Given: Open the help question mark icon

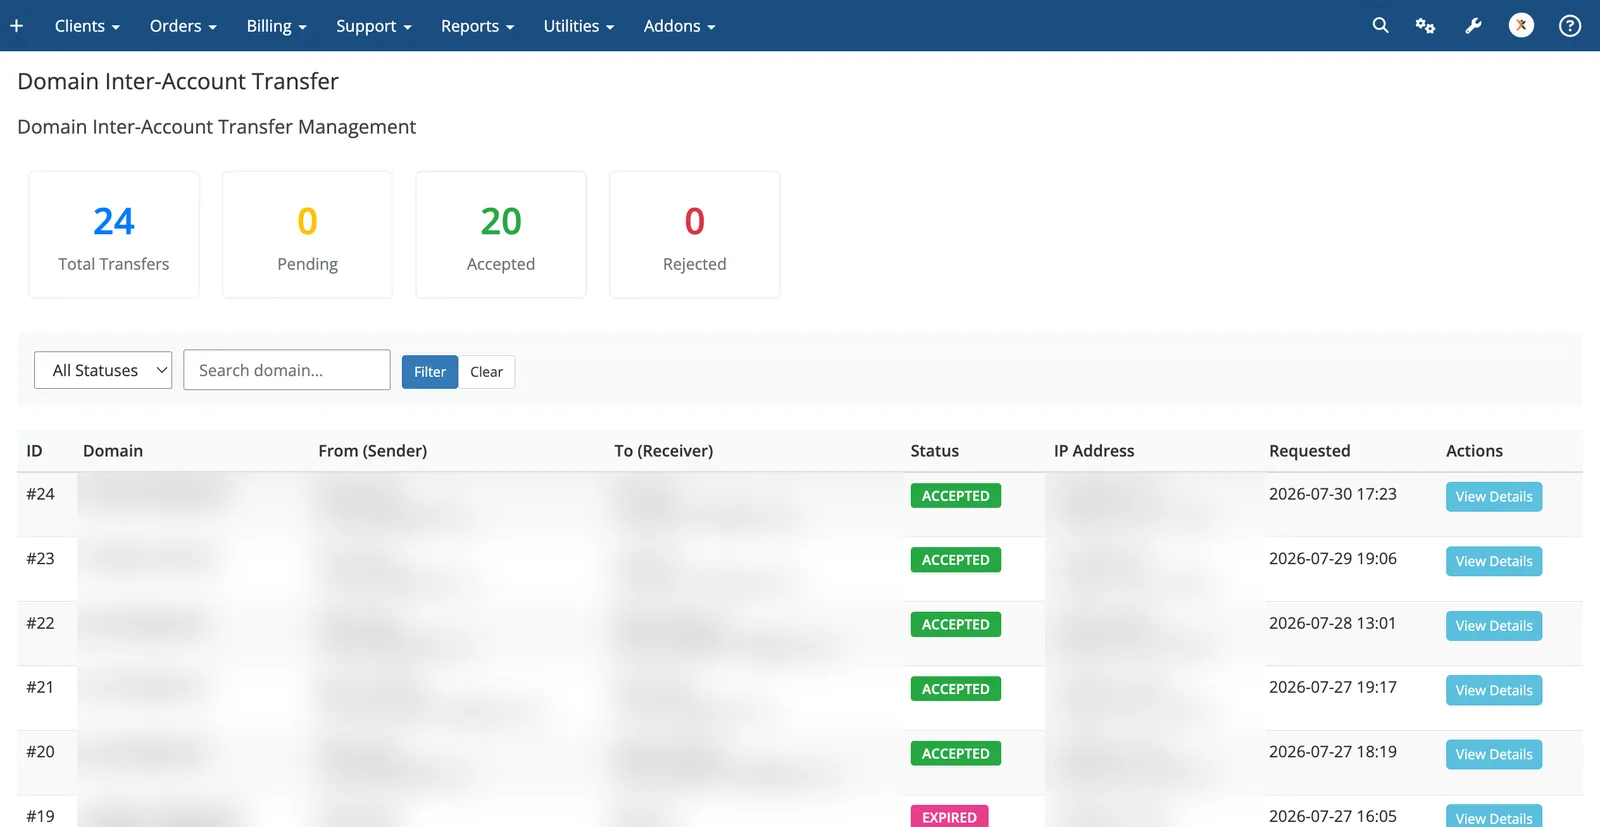Looking at the screenshot, I should click(1570, 26).
